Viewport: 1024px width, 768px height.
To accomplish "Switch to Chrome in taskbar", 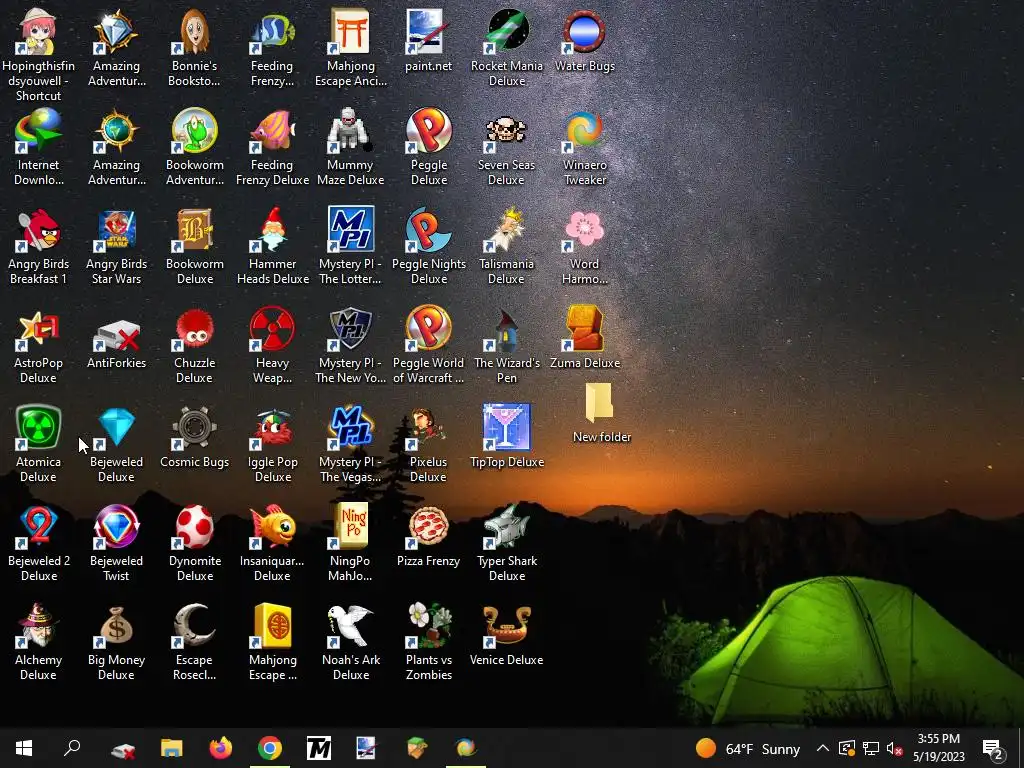I will [270, 748].
